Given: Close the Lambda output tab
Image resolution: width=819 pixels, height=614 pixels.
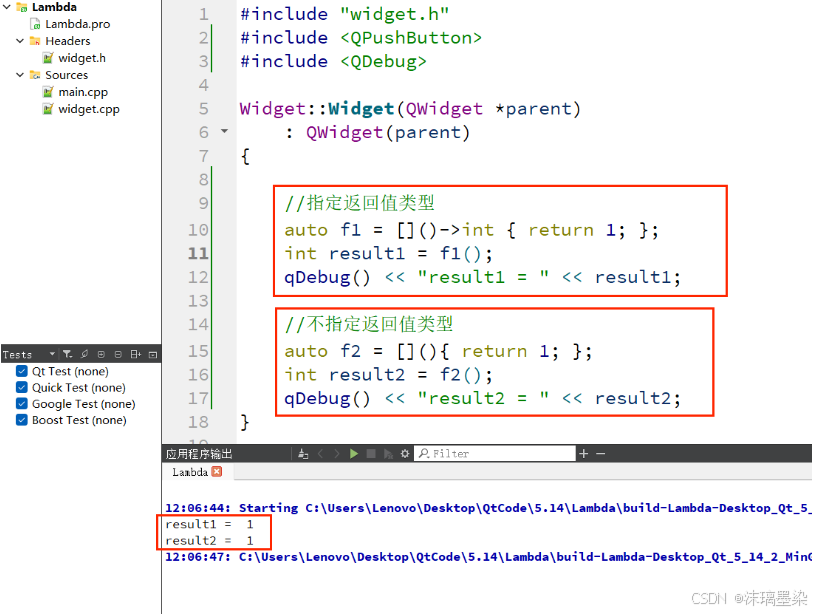Looking at the screenshot, I should point(217,471).
